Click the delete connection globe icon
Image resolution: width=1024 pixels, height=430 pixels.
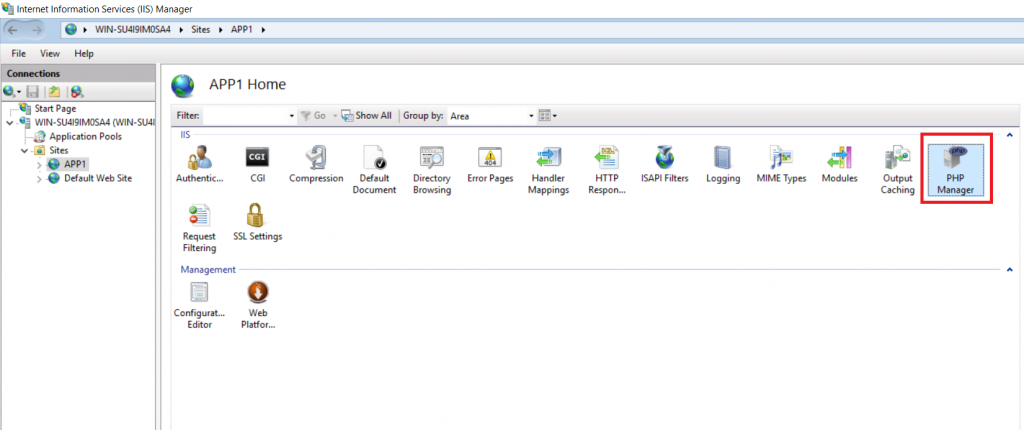coord(77,92)
